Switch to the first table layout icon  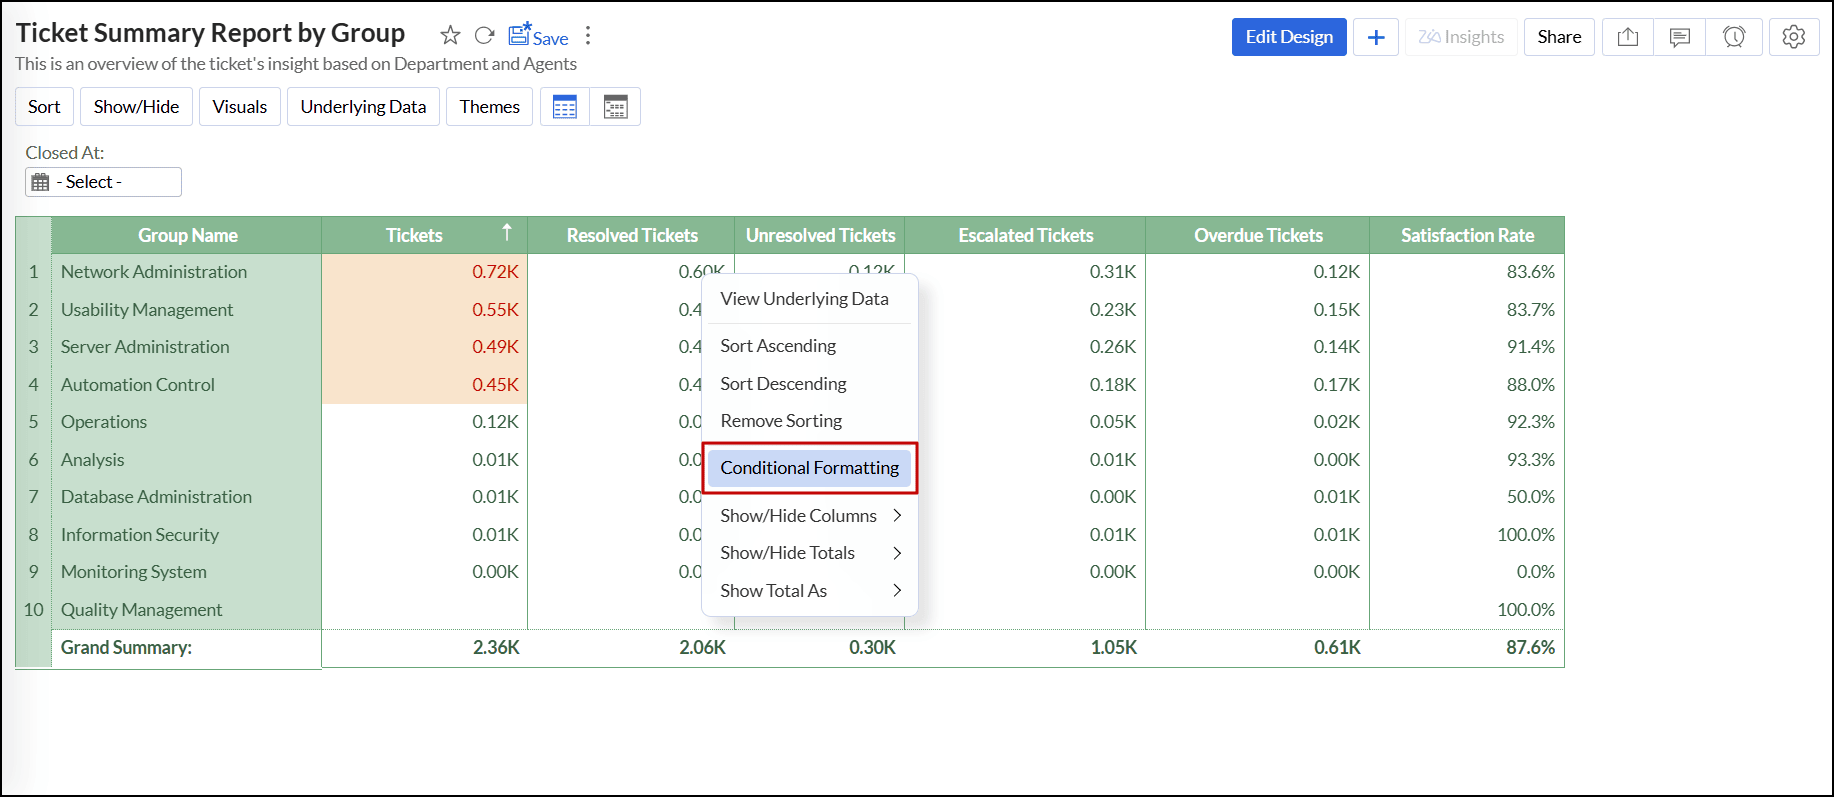click(565, 107)
